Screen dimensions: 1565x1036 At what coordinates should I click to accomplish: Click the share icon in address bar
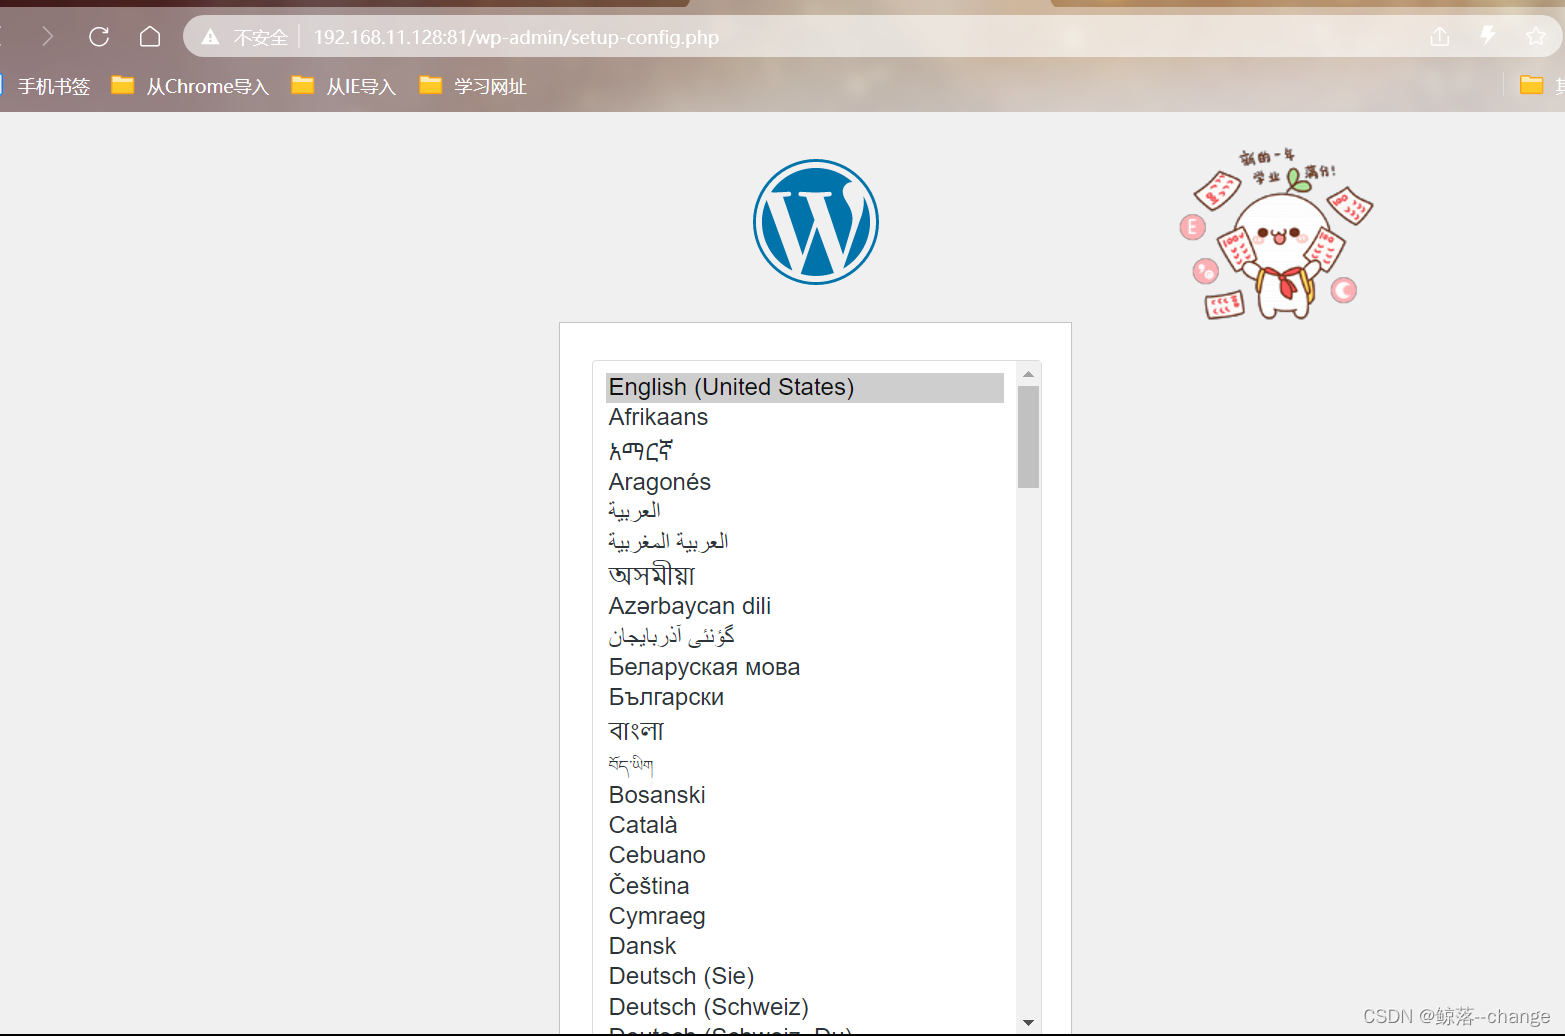click(x=1439, y=37)
